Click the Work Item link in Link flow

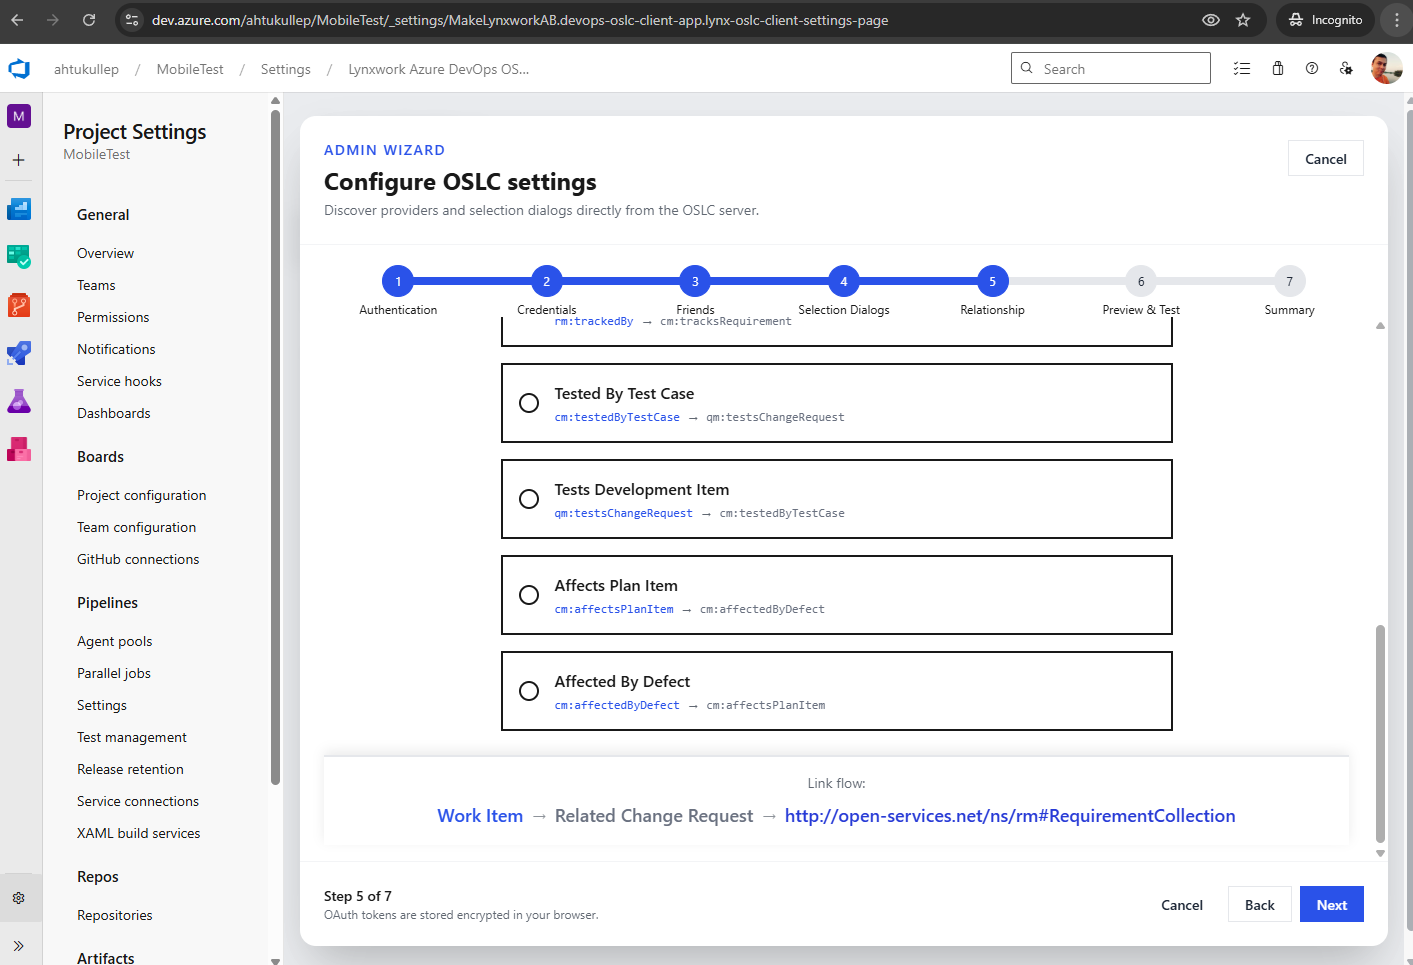(480, 816)
